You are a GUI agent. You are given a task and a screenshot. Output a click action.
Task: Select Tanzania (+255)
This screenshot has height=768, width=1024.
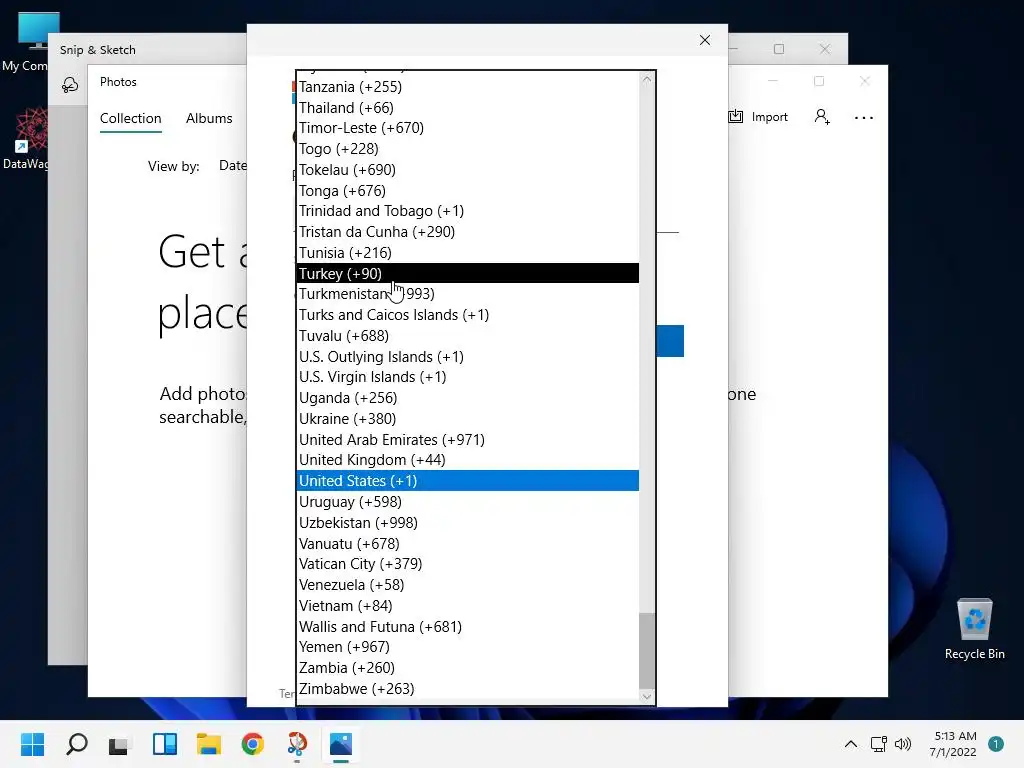click(x=468, y=87)
